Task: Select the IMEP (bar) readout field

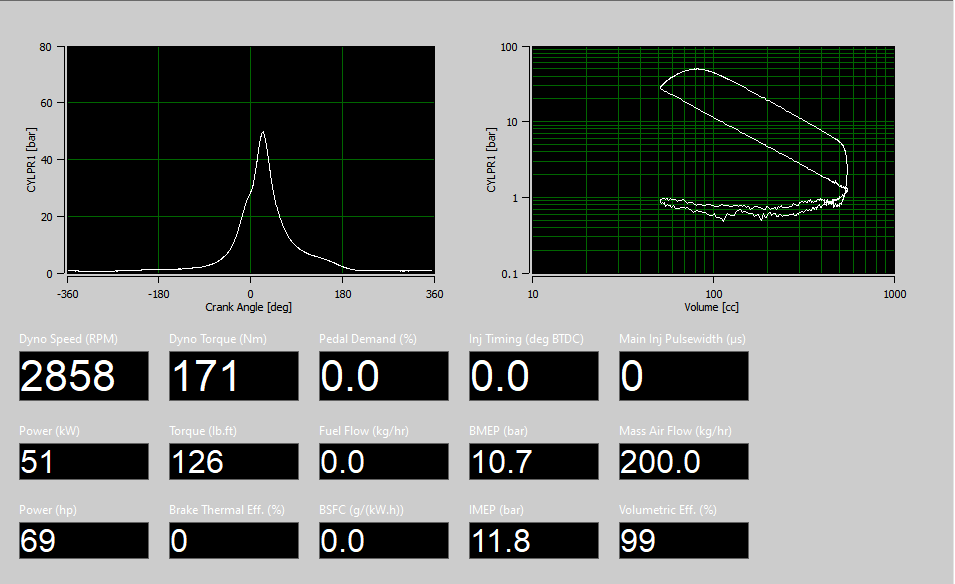Action: [533, 540]
